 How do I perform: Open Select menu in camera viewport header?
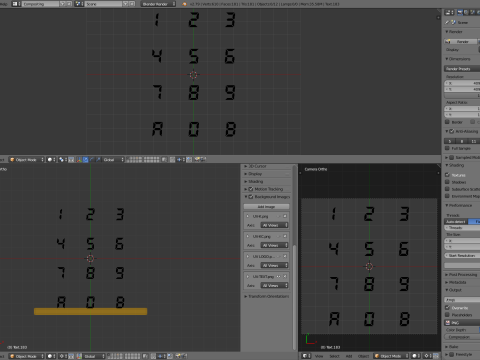334,356
